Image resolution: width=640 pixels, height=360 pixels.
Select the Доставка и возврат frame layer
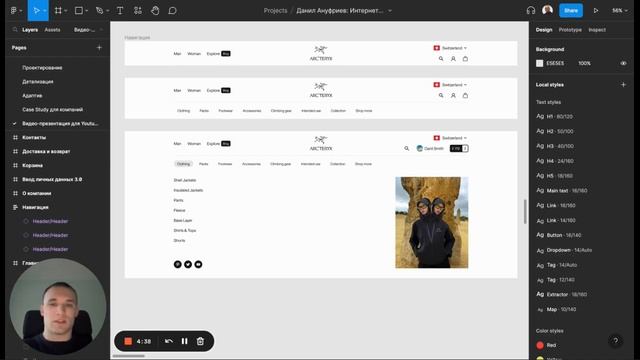tap(46, 151)
